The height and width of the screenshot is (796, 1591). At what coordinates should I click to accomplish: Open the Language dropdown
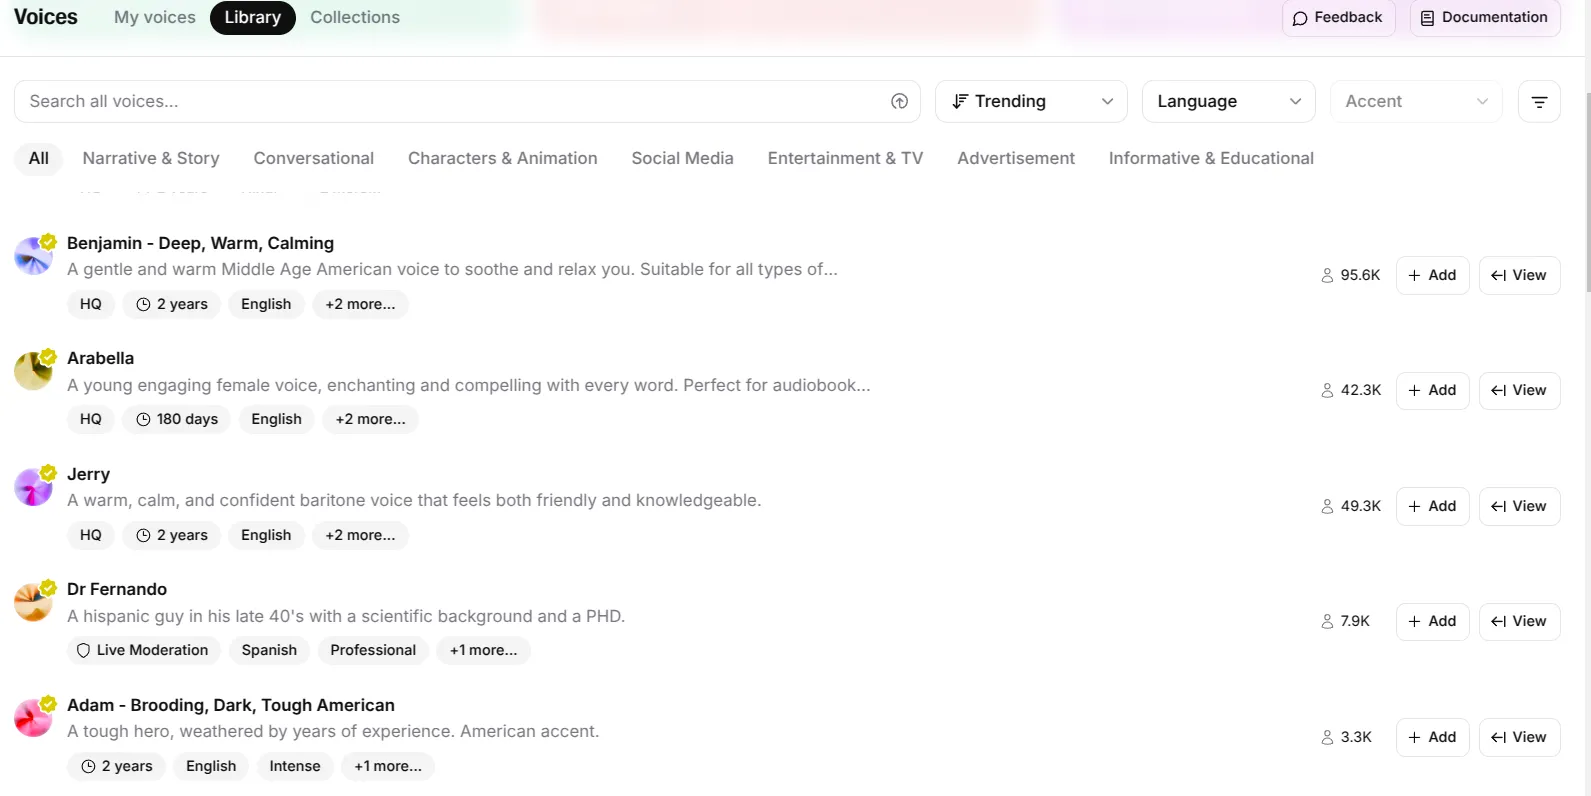(1228, 101)
